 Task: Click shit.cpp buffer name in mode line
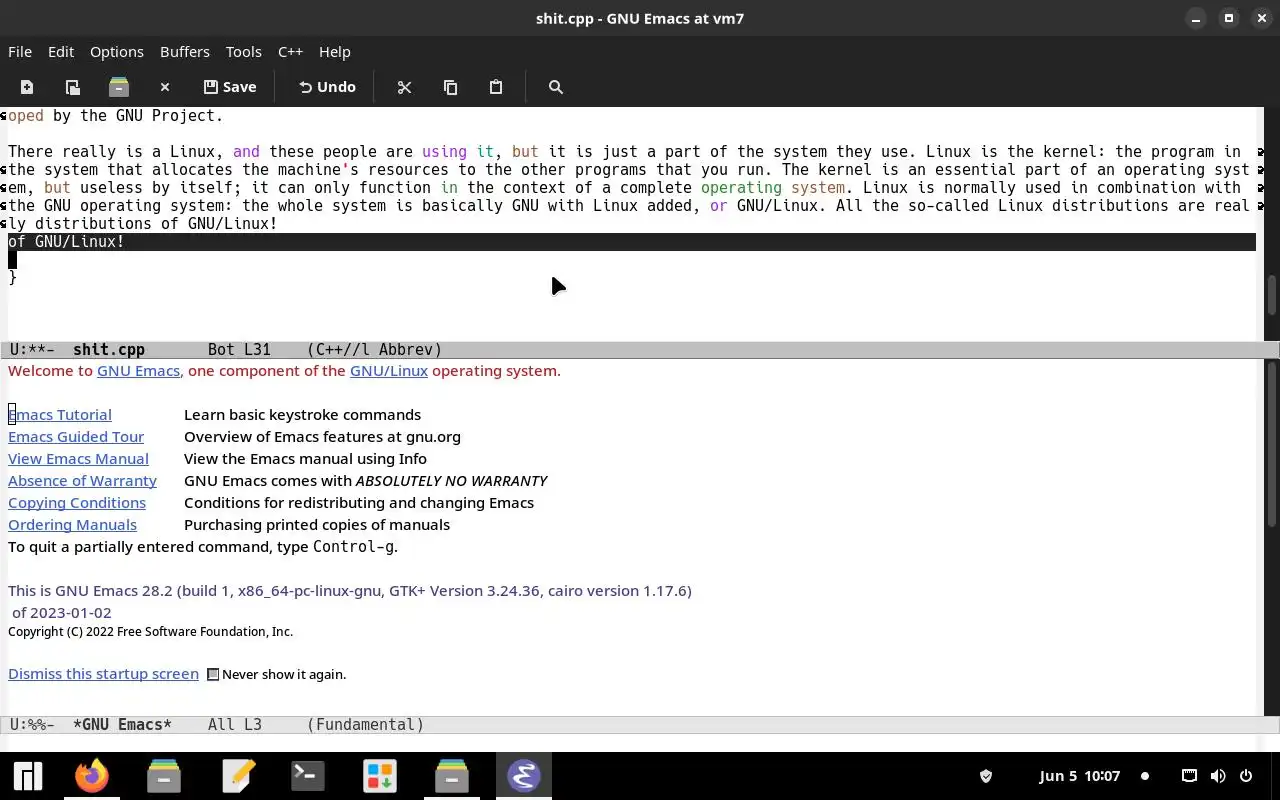pos(109,349)
